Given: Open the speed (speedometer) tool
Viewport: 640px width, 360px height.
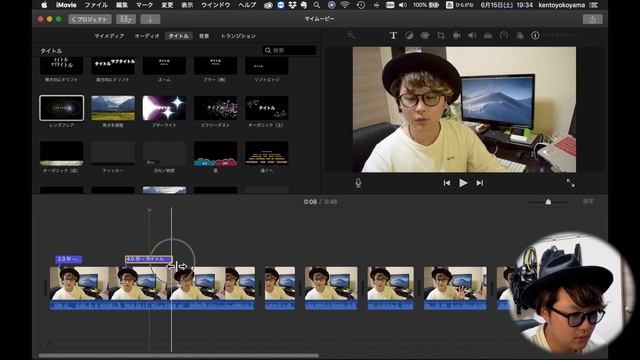Looking at the screenshot, I should 504,36.
